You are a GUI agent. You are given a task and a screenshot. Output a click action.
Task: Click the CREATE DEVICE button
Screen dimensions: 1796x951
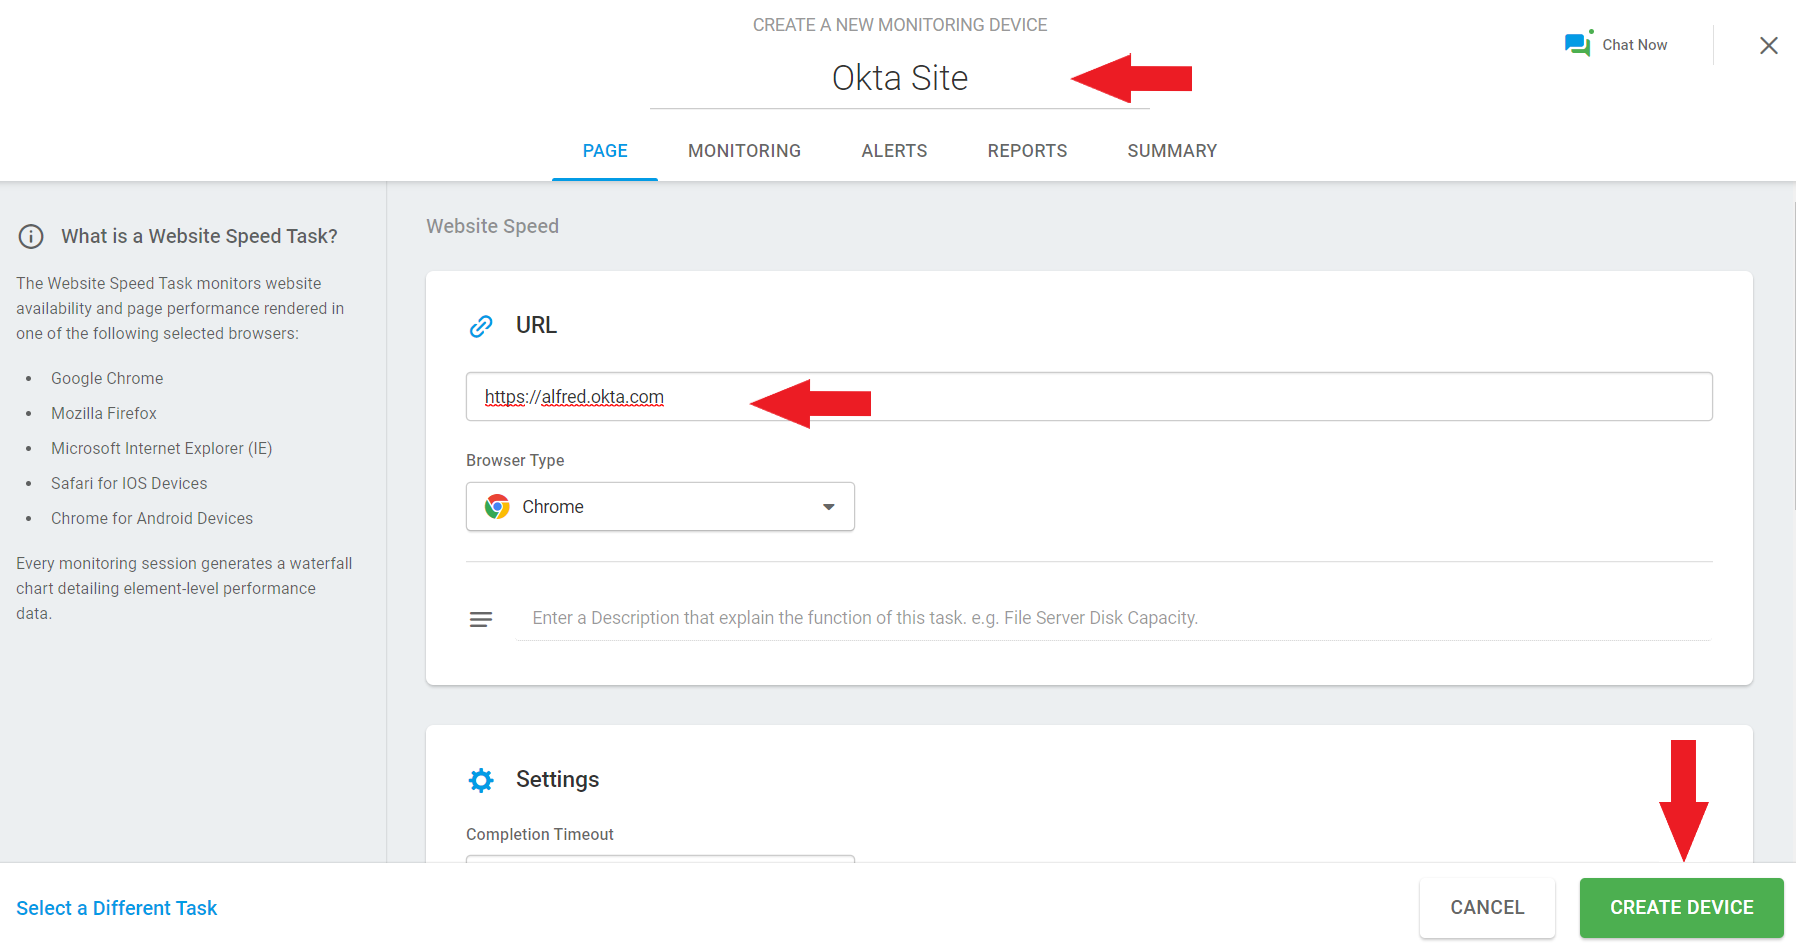pyautogui.click(x=1681, y=907)
